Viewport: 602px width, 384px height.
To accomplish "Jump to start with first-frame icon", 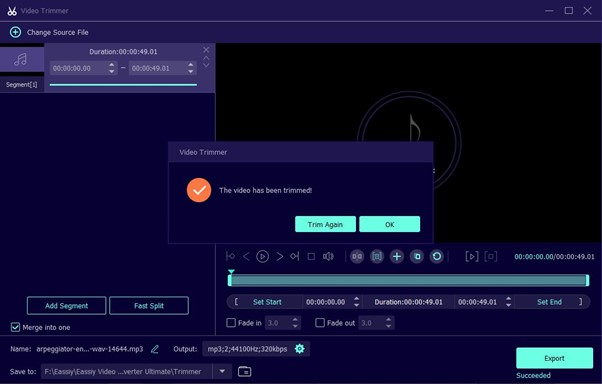I will coord(231,256).
